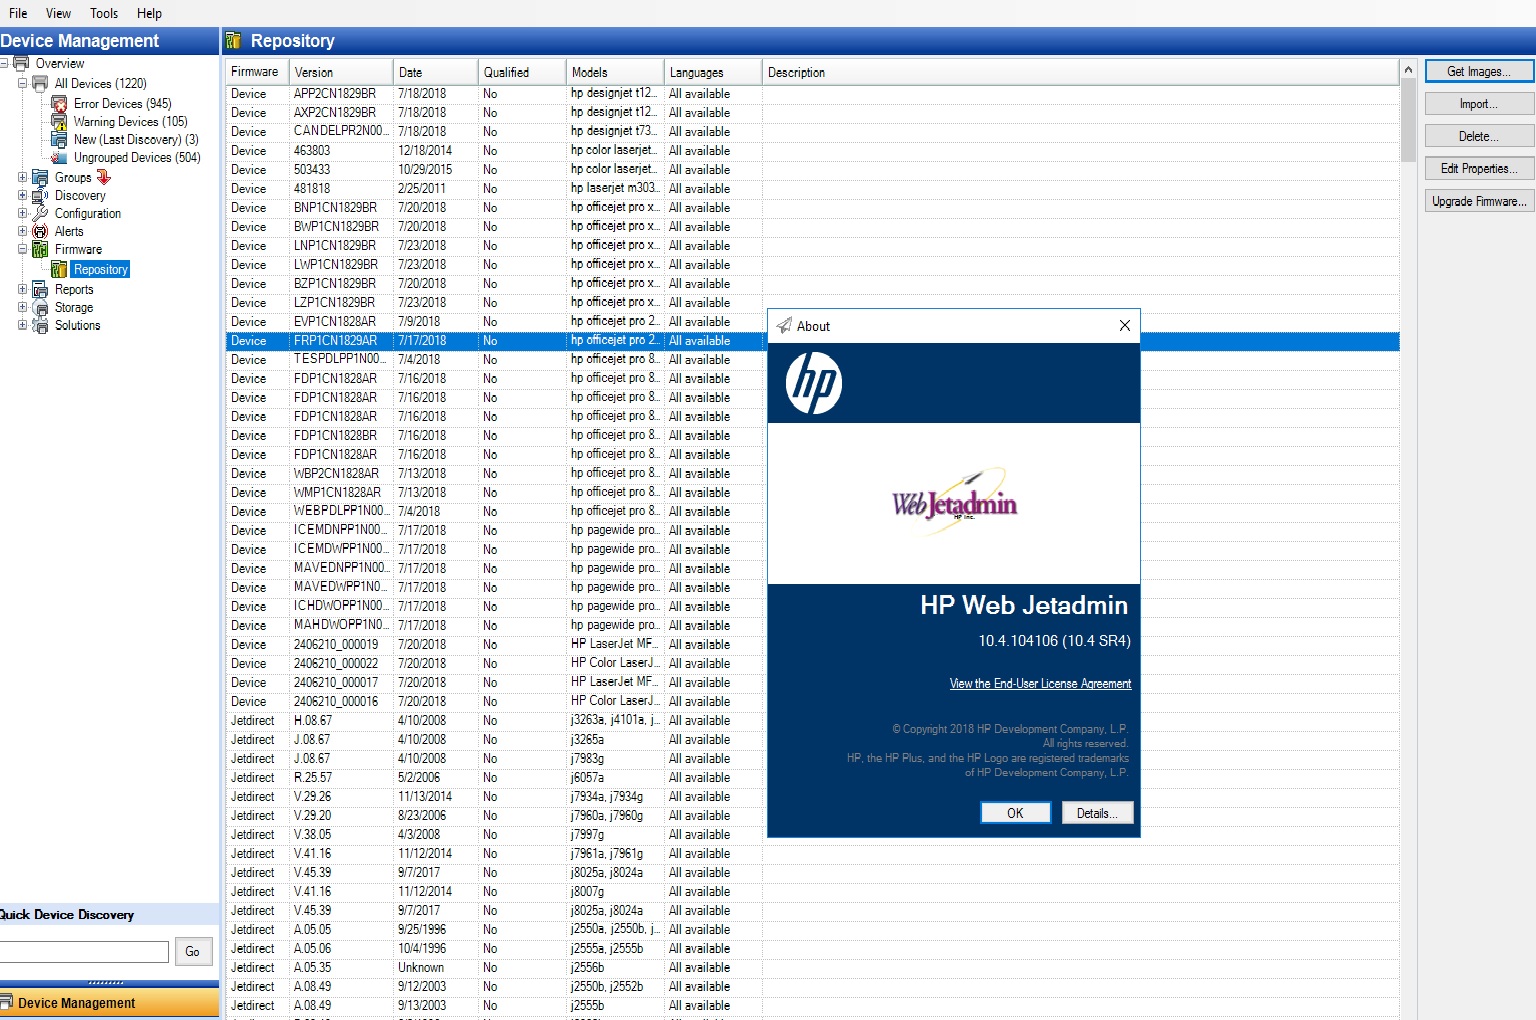Expand the Groups tree node
The image size is (1536, 1020).
[x=22, y=177]
